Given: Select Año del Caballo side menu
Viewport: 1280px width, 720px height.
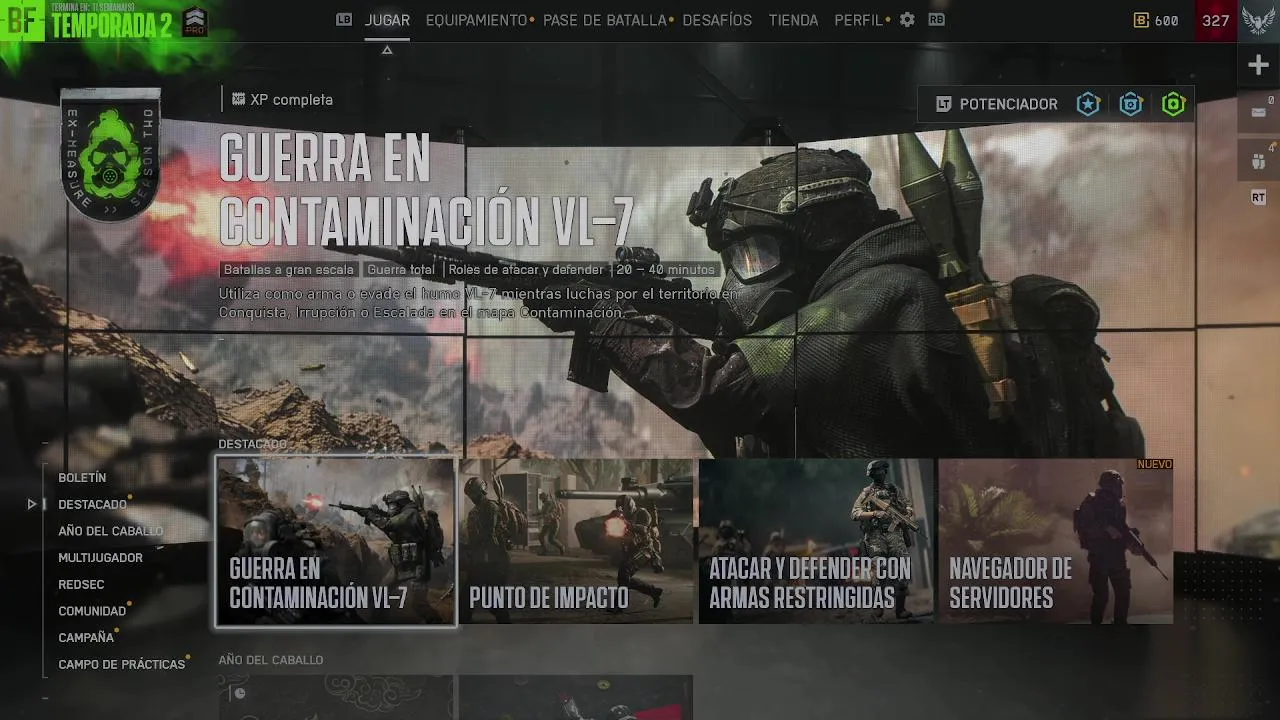Looking at the screenshot, I should [110, 531].
